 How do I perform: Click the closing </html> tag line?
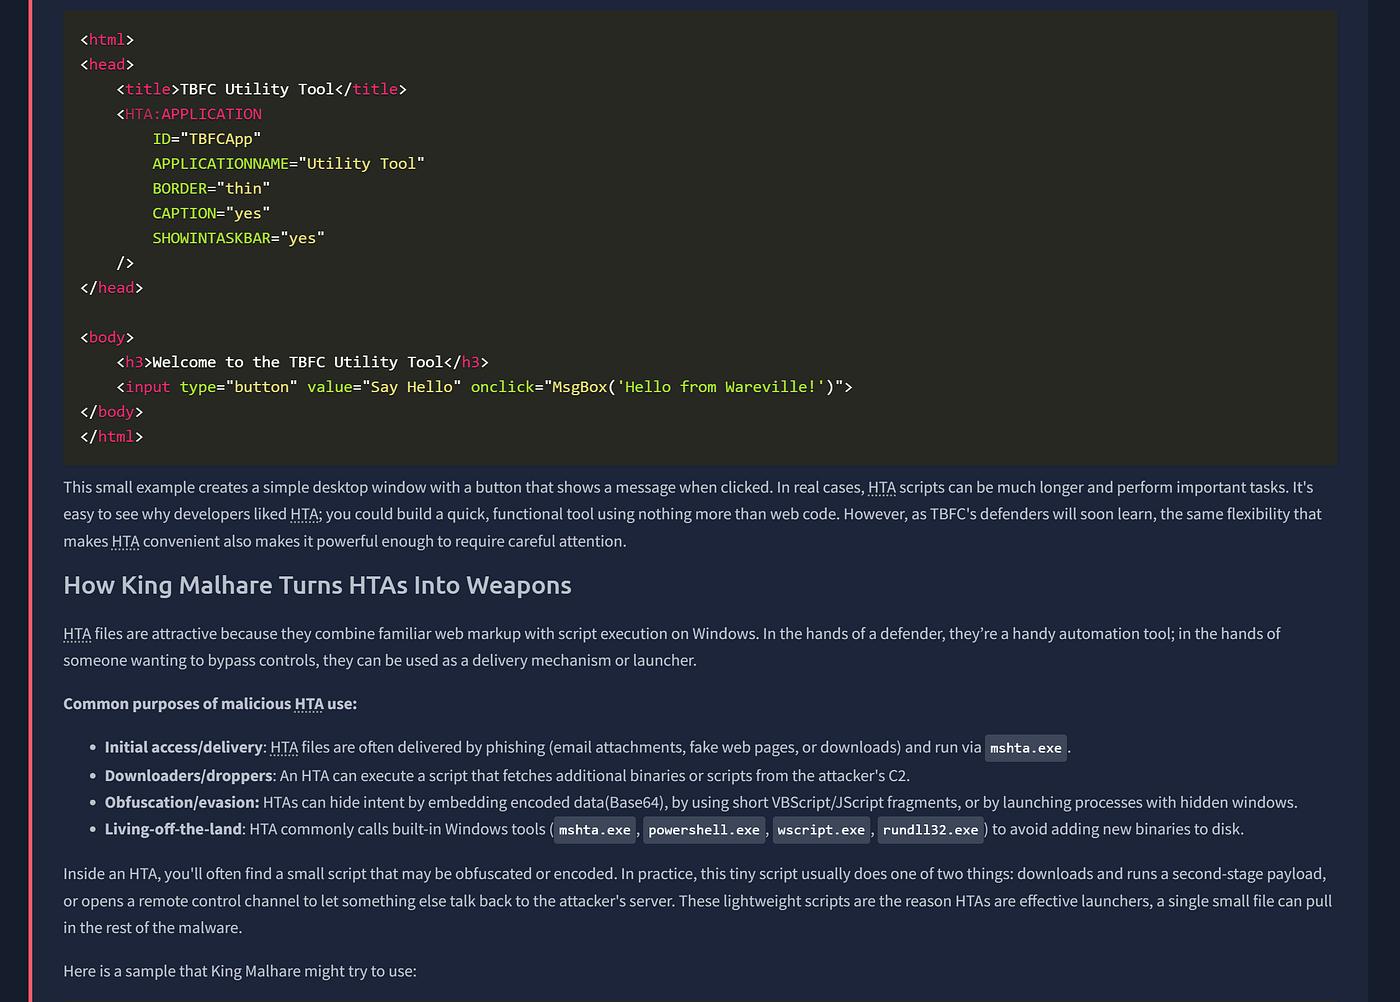click(x=112, y=436)
